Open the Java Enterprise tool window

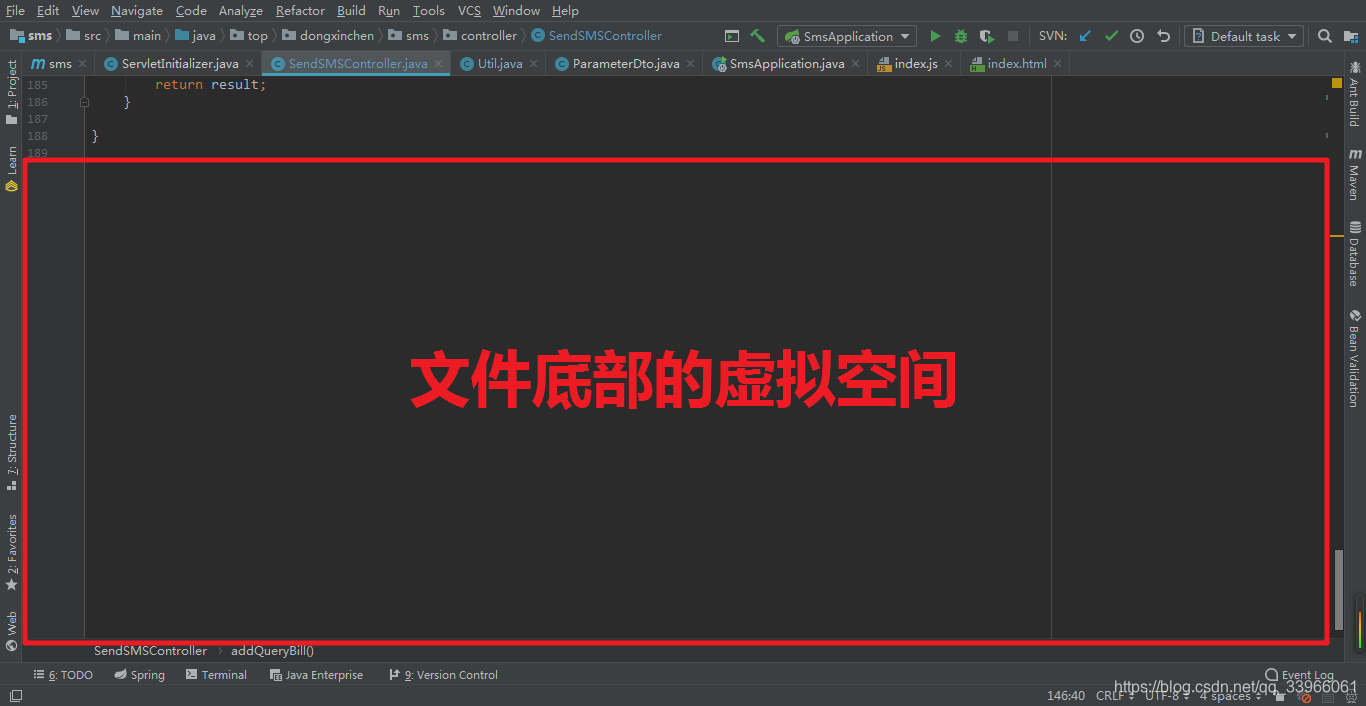316,675
